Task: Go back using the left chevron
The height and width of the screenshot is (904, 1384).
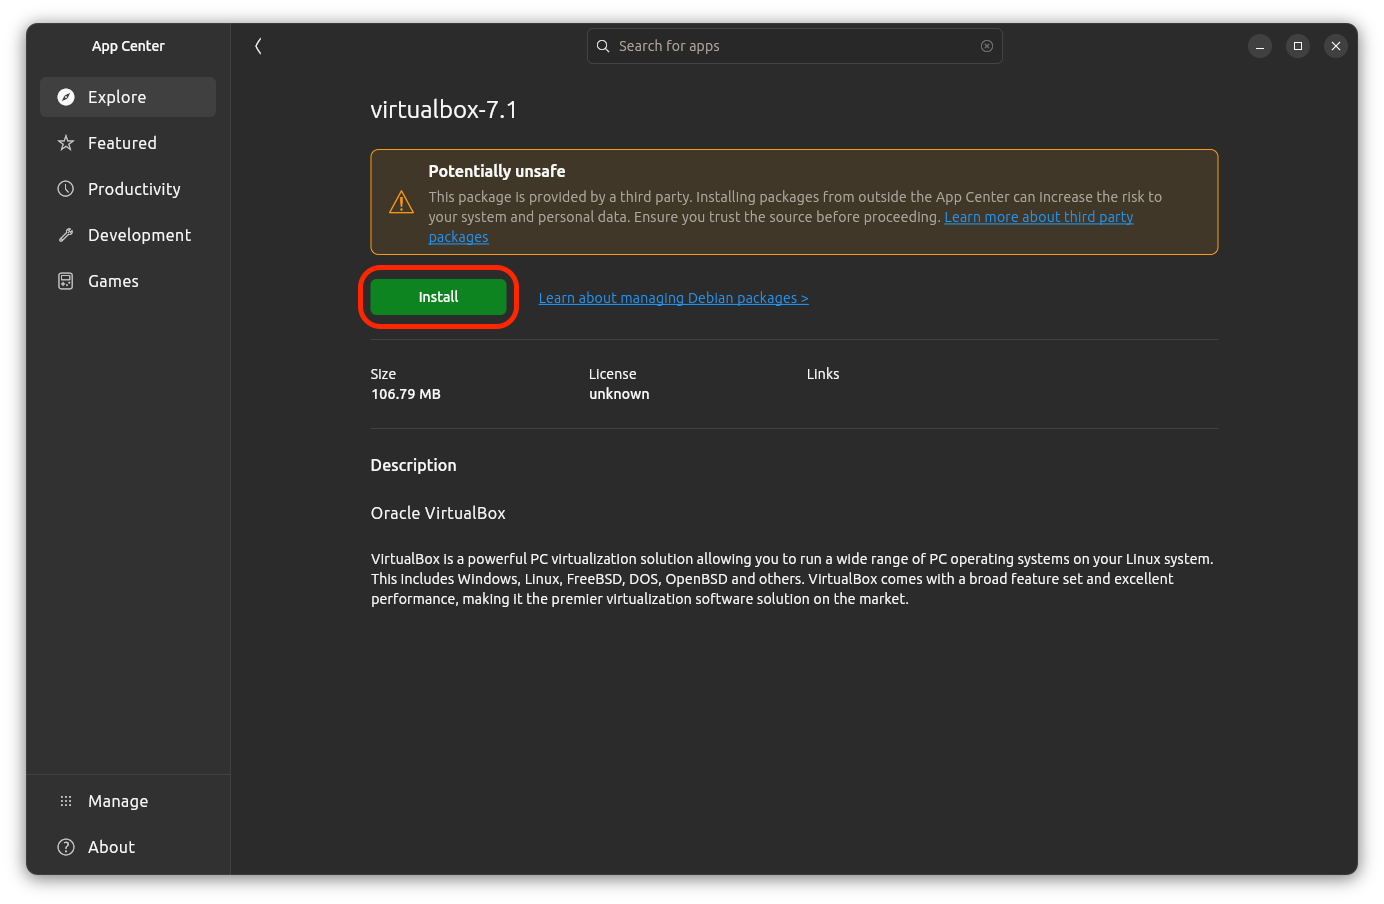Action: 258,45
